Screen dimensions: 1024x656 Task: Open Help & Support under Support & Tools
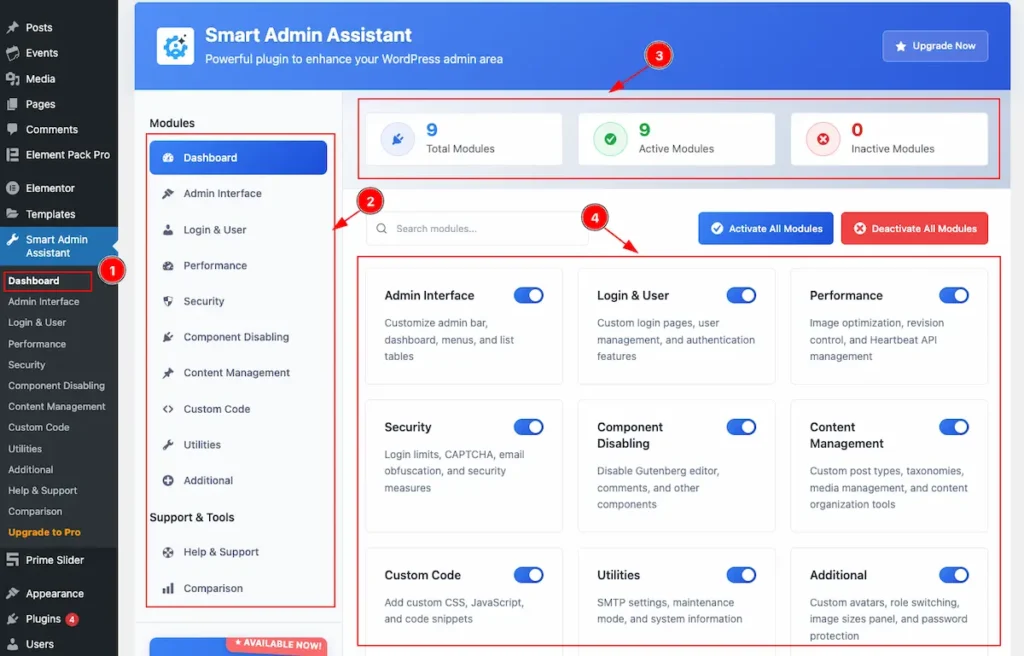tap(238, 552)
